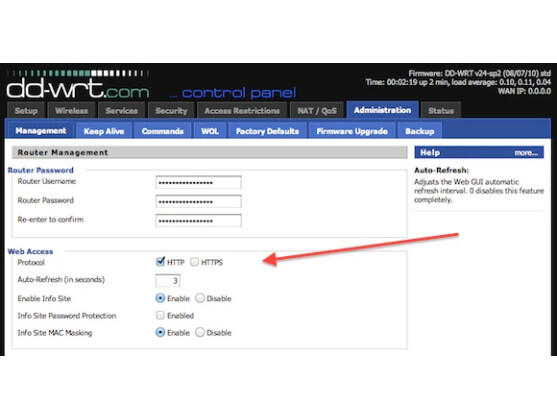Go to the Backup subtab
This screenshot has width=557, height=418.
tap(420, 131)
